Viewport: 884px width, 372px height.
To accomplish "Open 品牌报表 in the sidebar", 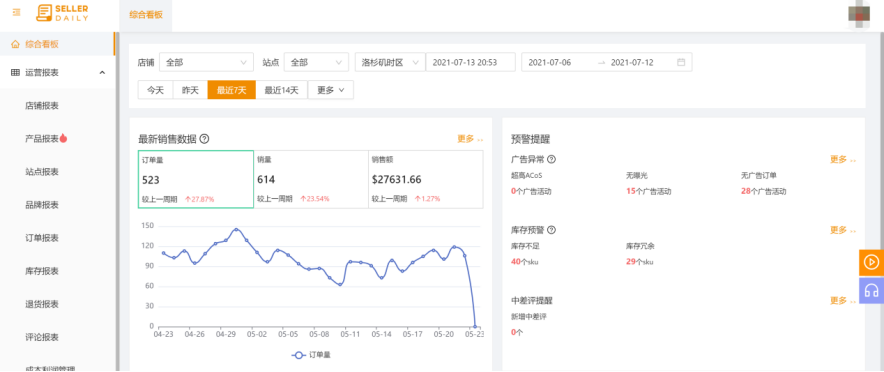I will click(42, 205).
